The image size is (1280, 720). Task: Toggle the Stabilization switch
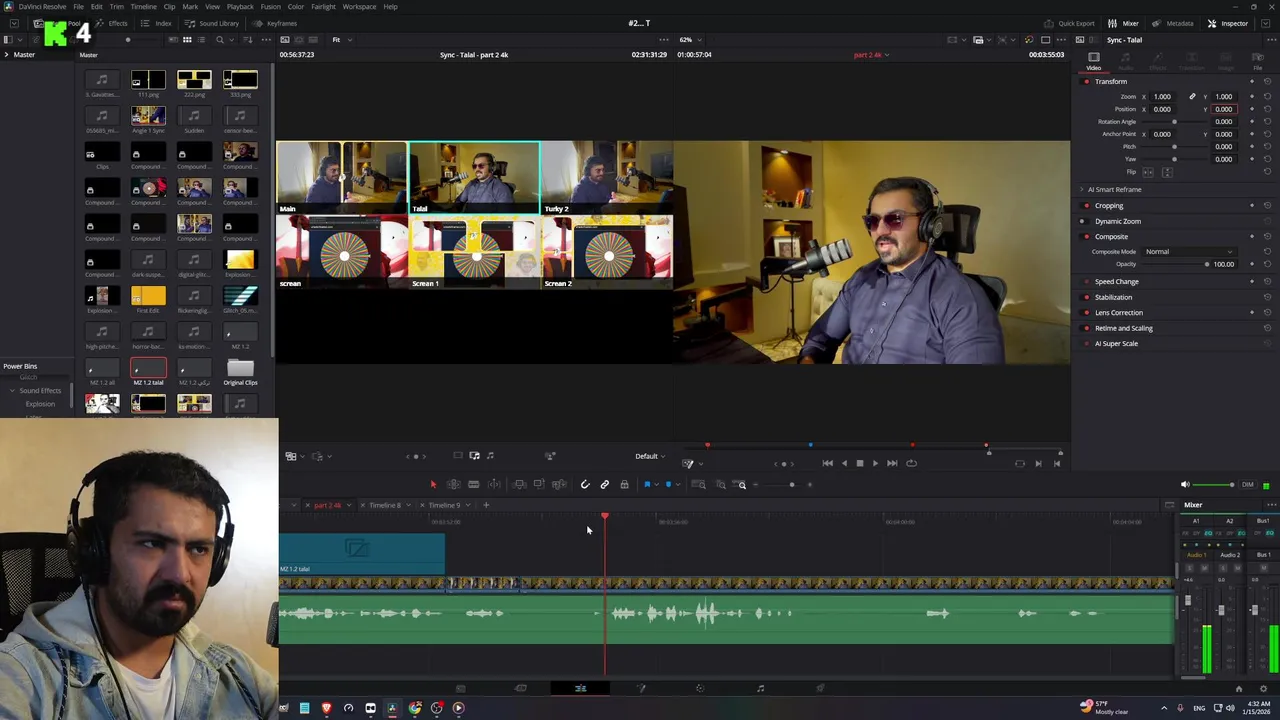(1085, 297)
